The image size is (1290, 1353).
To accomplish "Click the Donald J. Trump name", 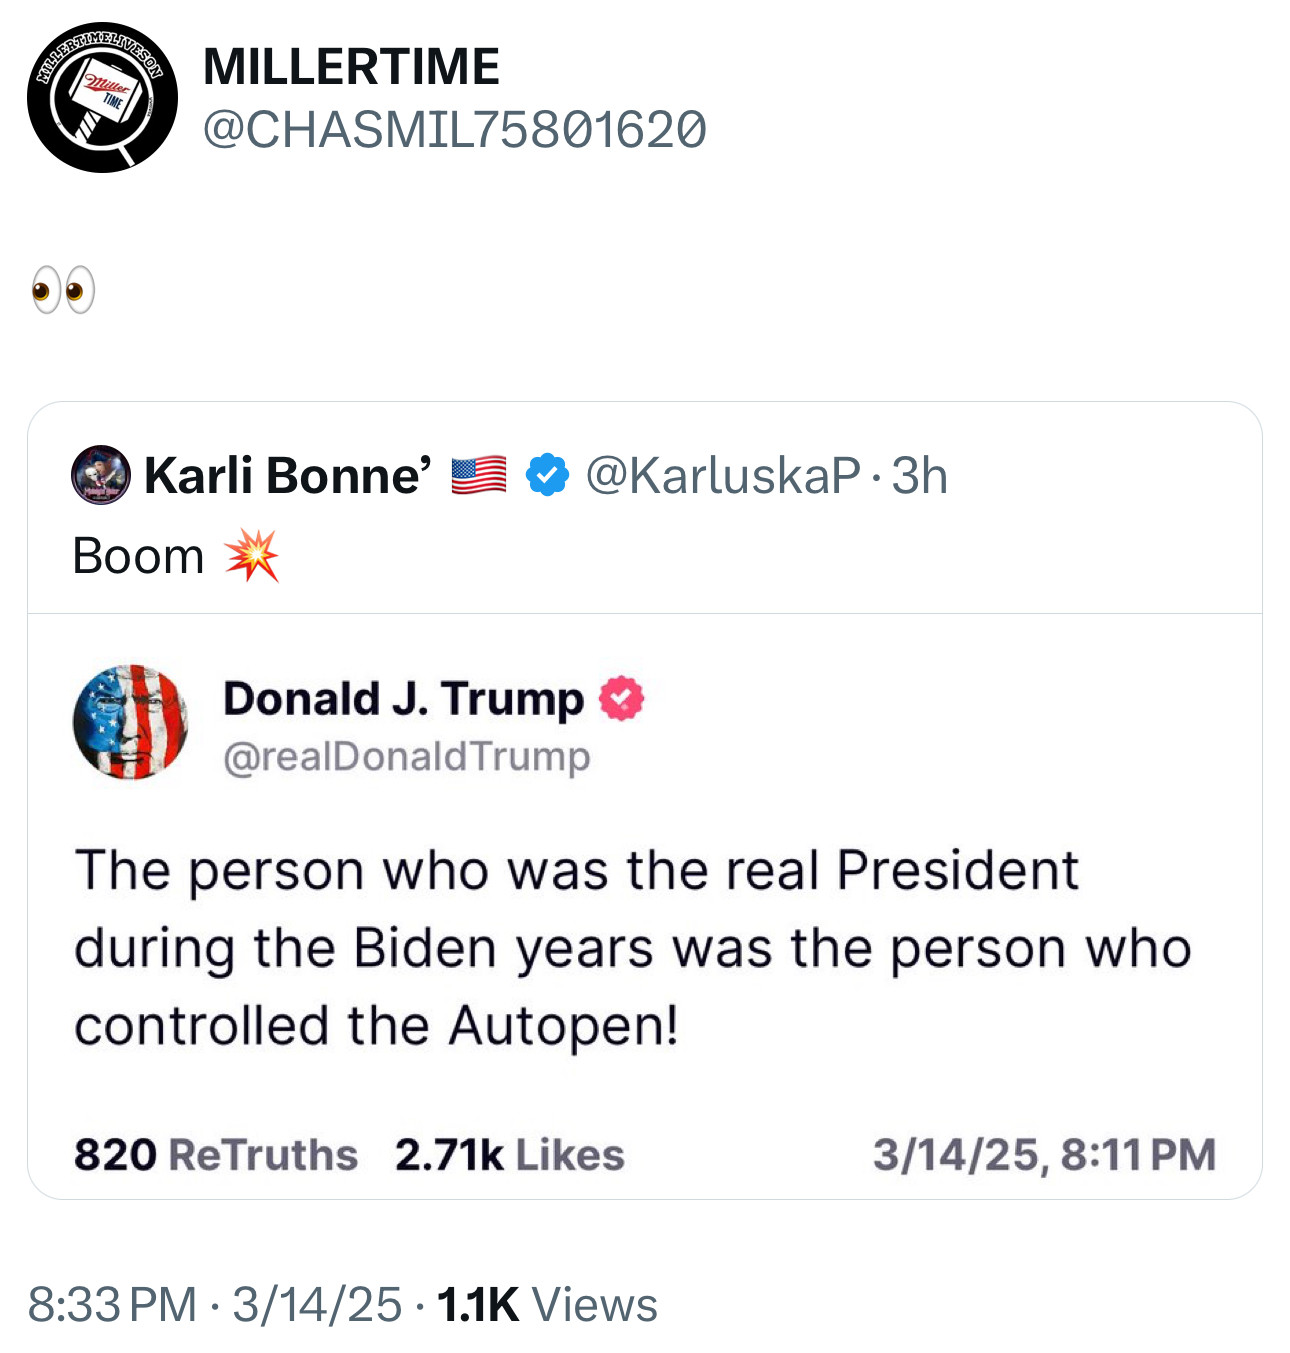I will pyautogui.click(x=403, y=698).
